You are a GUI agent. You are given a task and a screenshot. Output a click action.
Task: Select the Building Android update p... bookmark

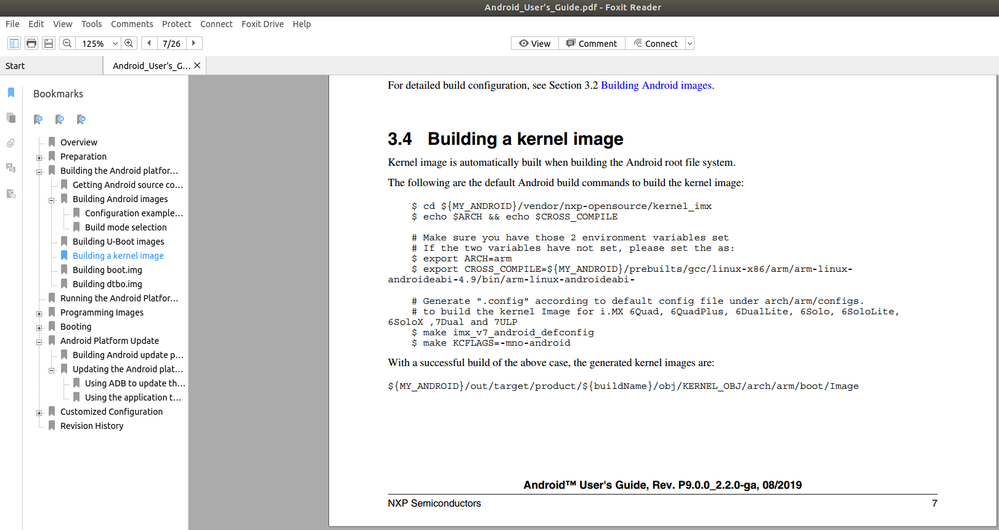coord(127,355)
